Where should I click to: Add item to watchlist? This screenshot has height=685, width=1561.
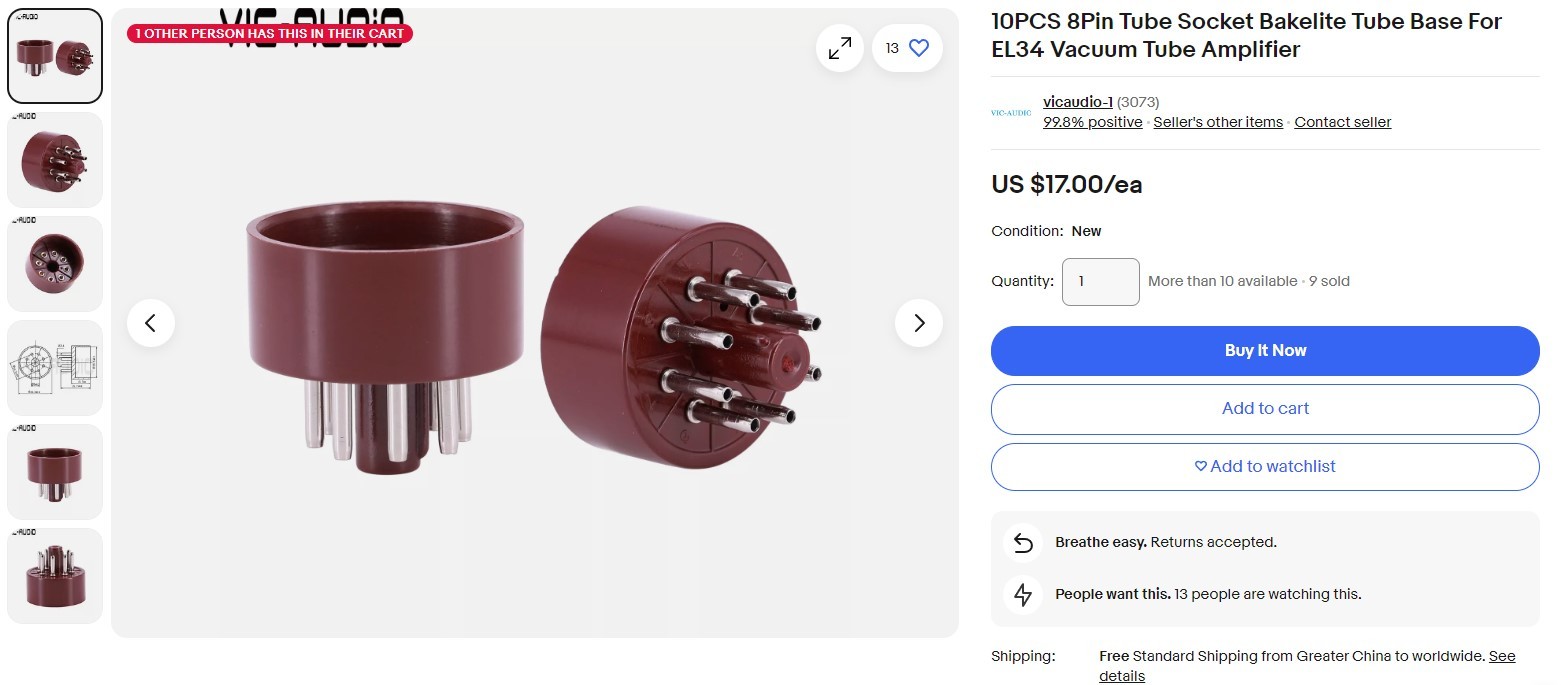click(1265, 467)
